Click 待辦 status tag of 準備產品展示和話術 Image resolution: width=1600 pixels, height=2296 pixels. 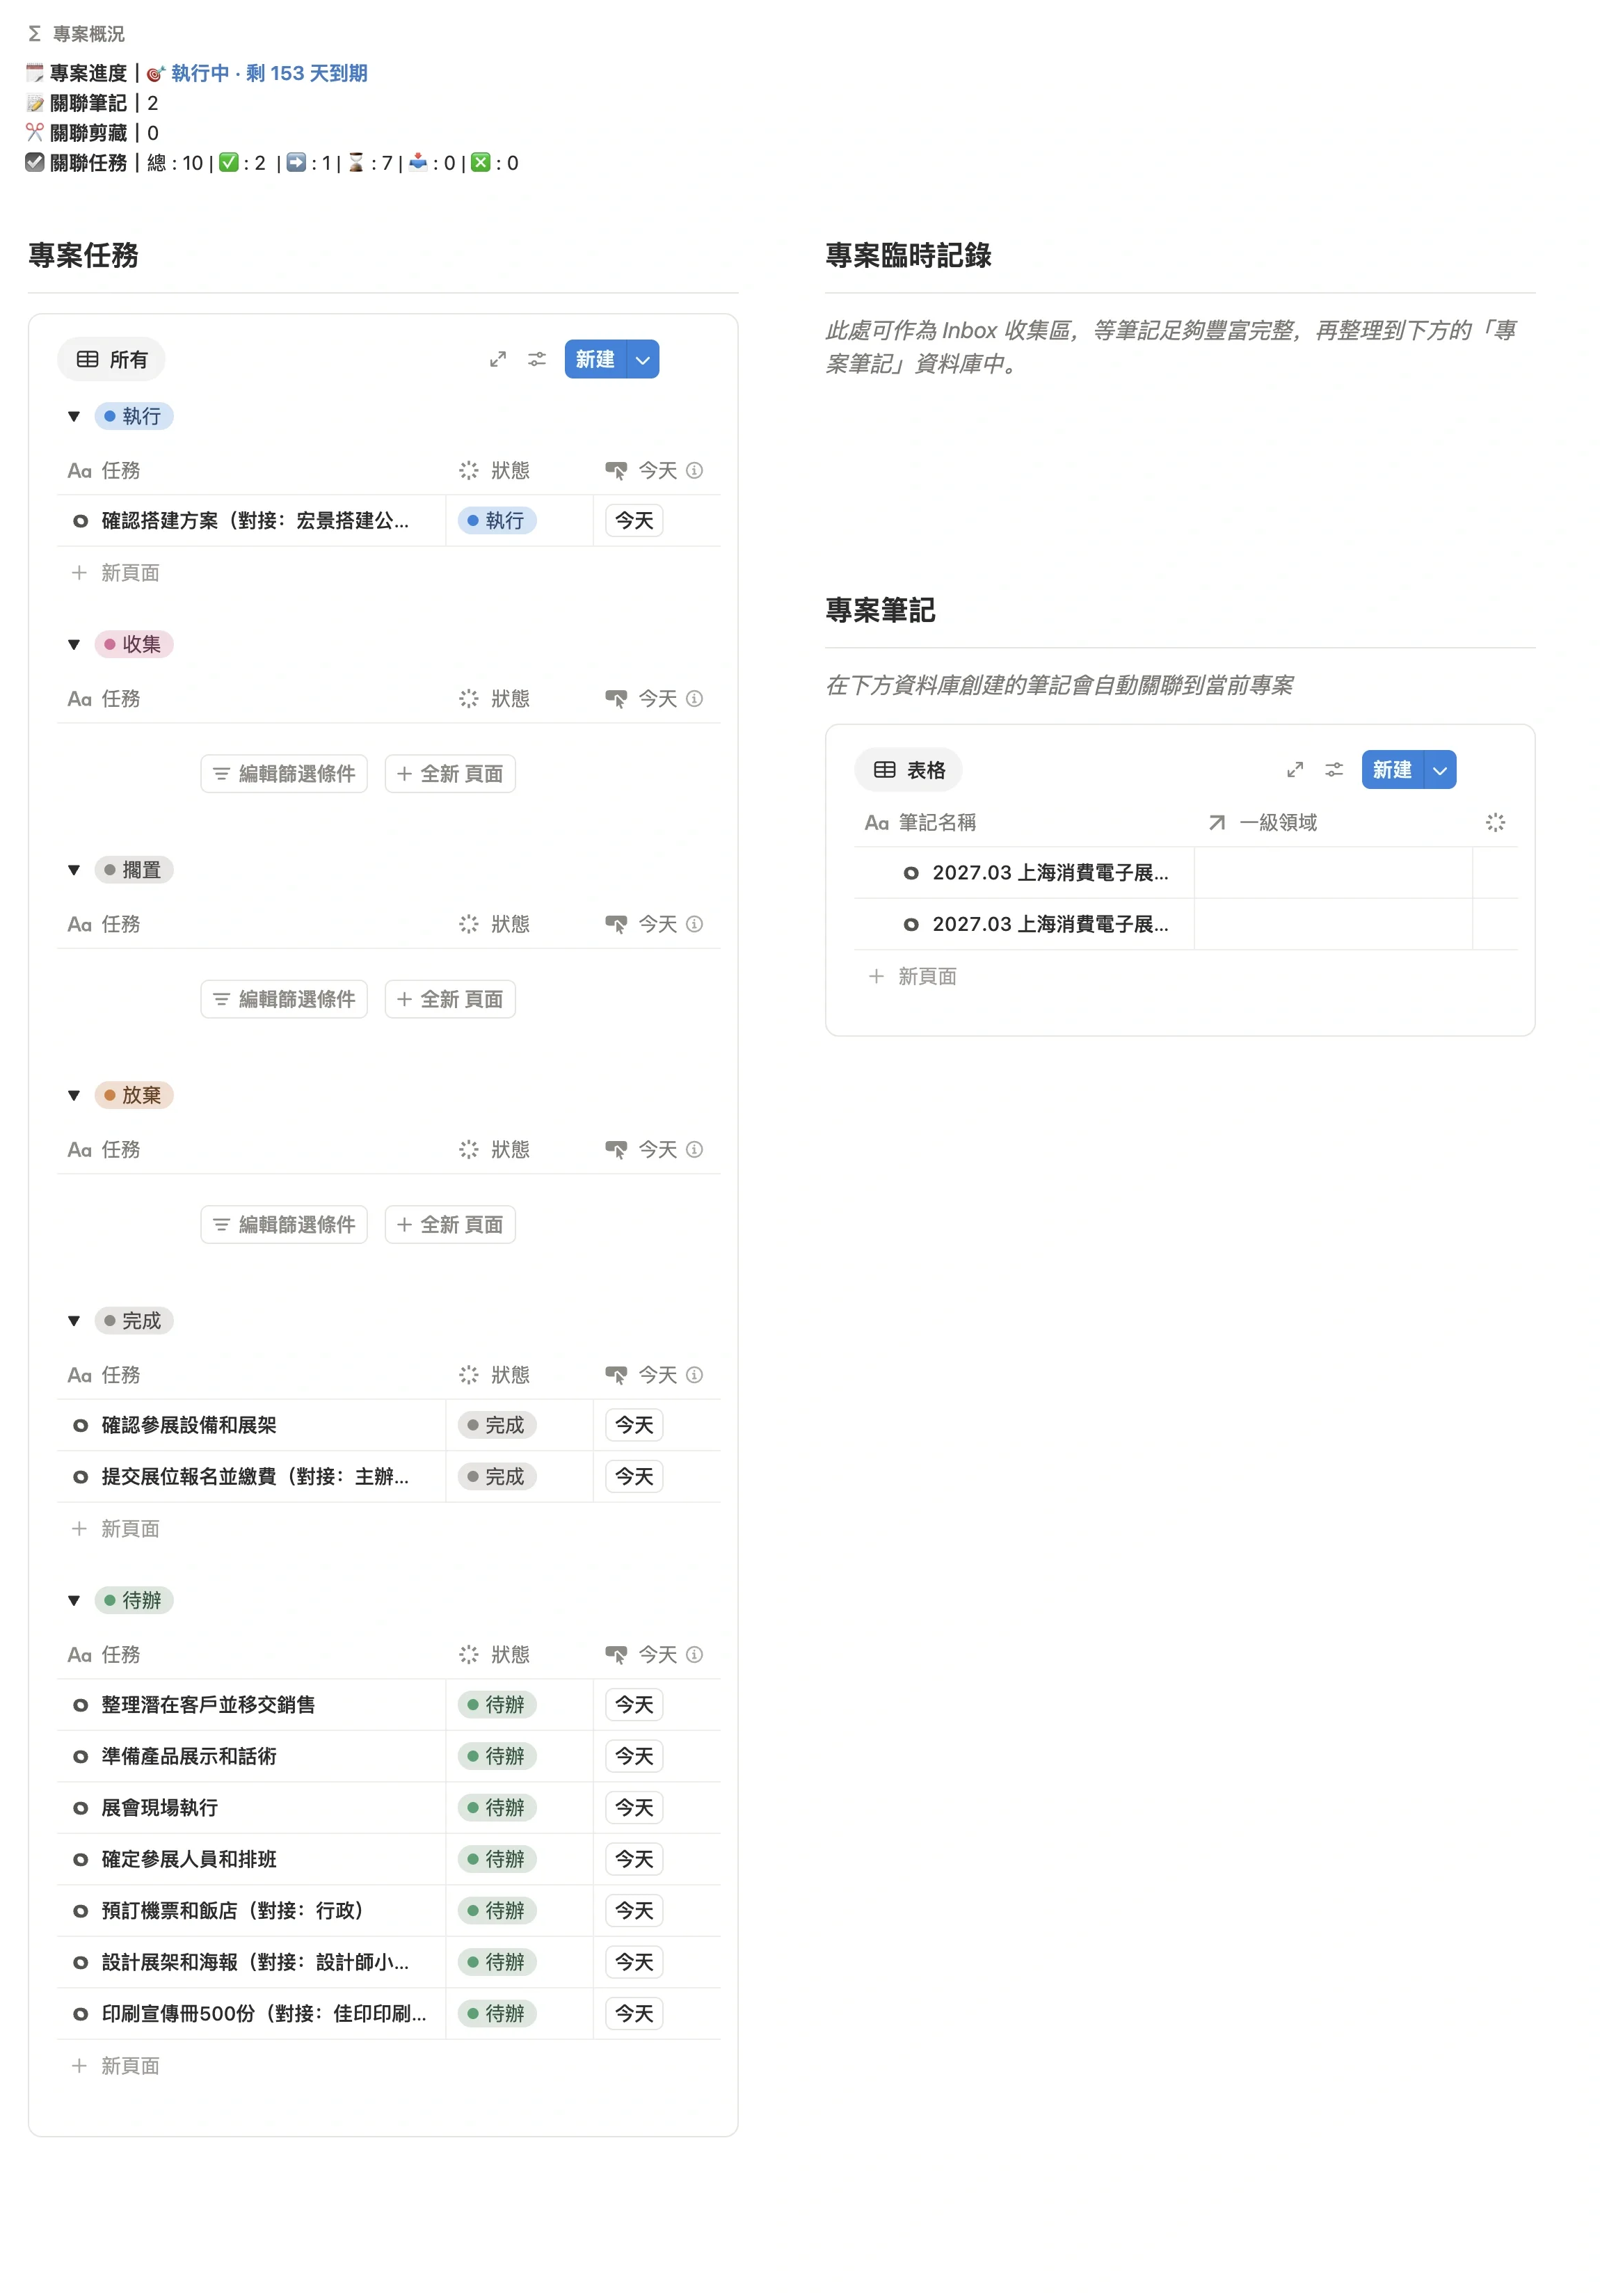click(x=497, y=1756)
